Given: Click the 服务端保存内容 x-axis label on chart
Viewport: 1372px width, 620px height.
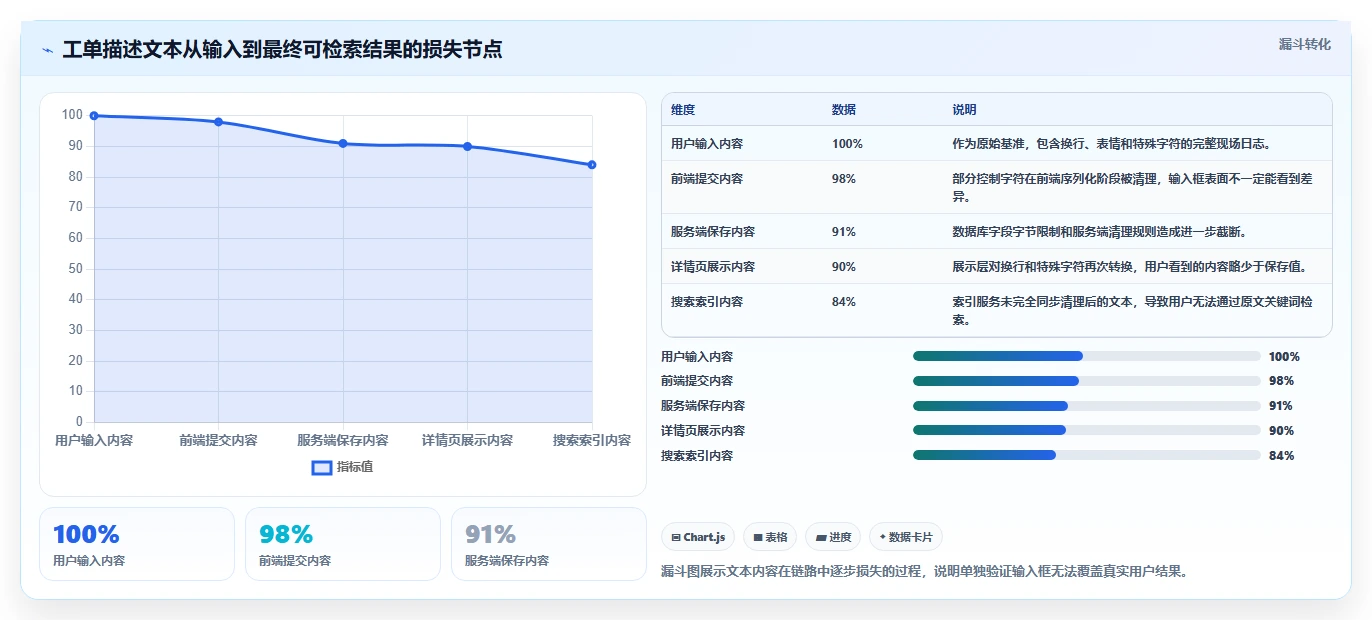Looking at the screenshot, I should pos(343,440).
